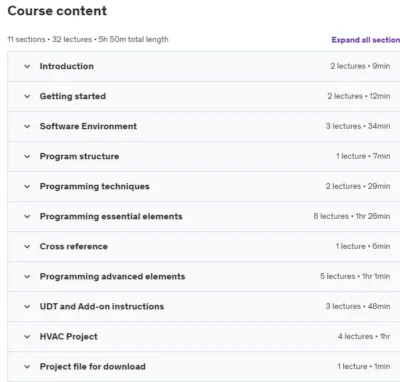Open the Cross reference section title
This screenshot has height=382, width=400.
(74, 246)
